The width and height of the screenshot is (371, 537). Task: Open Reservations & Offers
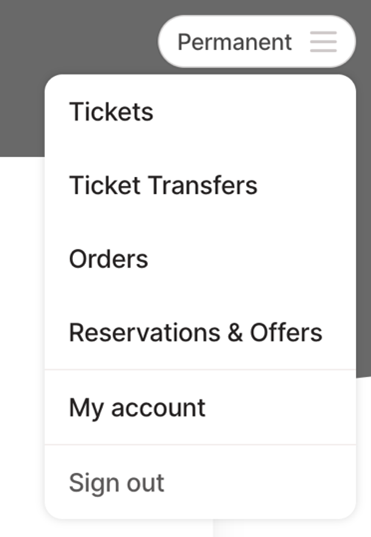click(200, 333)
